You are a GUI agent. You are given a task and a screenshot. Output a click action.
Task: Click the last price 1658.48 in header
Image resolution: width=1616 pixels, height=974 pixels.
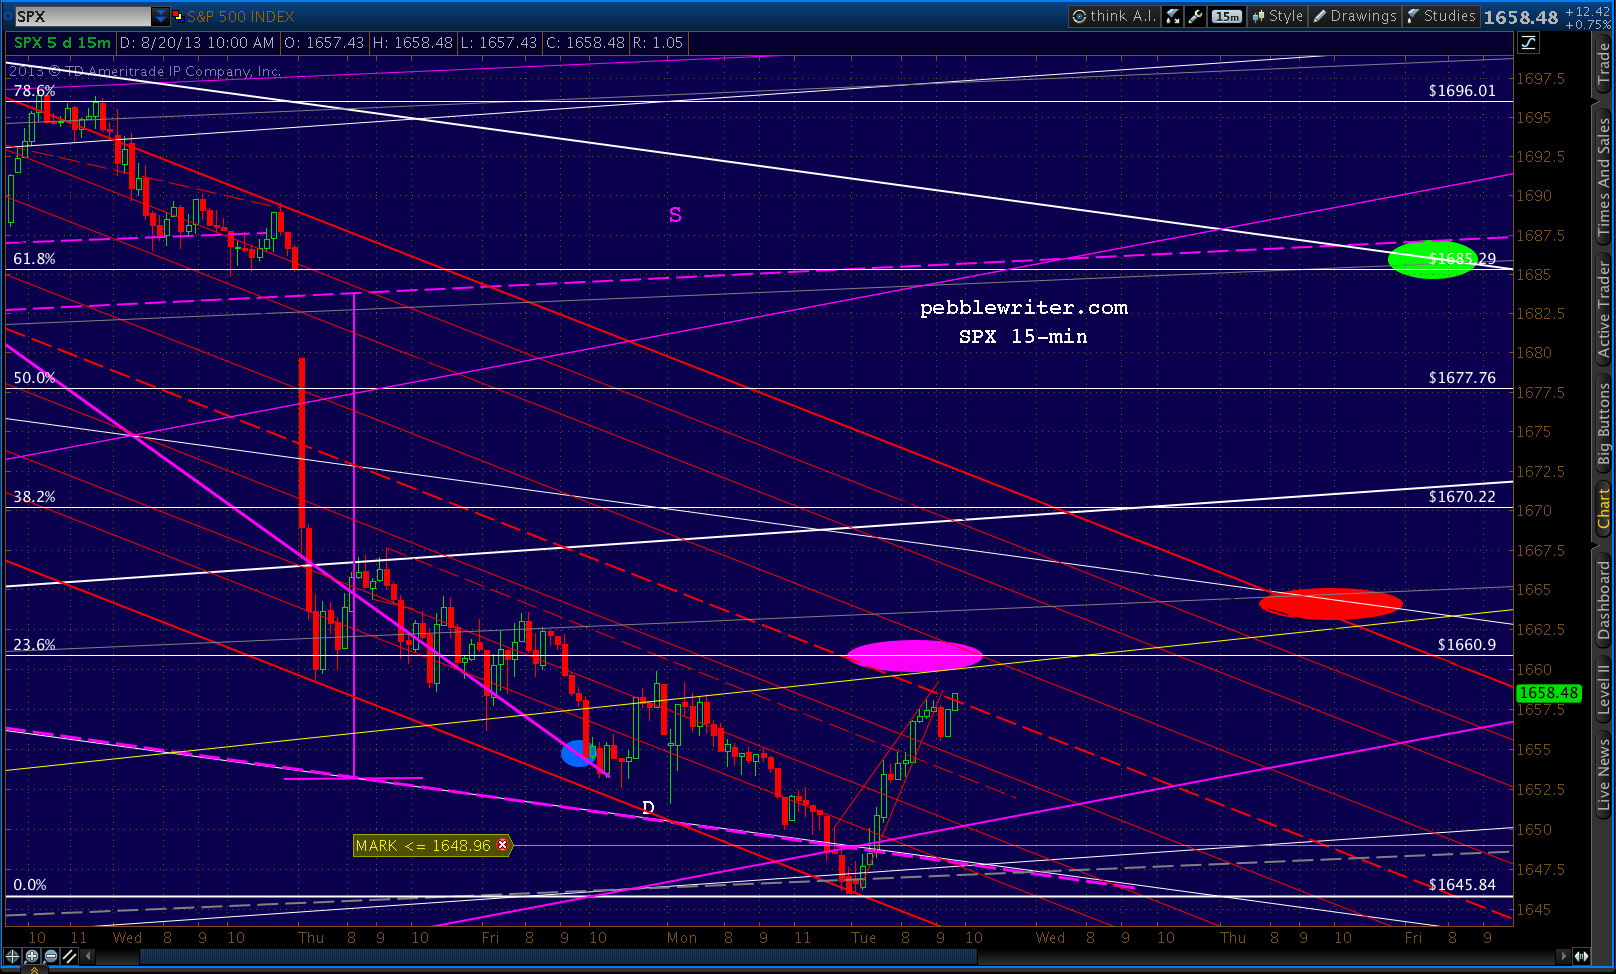pyautogui.click(x=1521, y=17)
